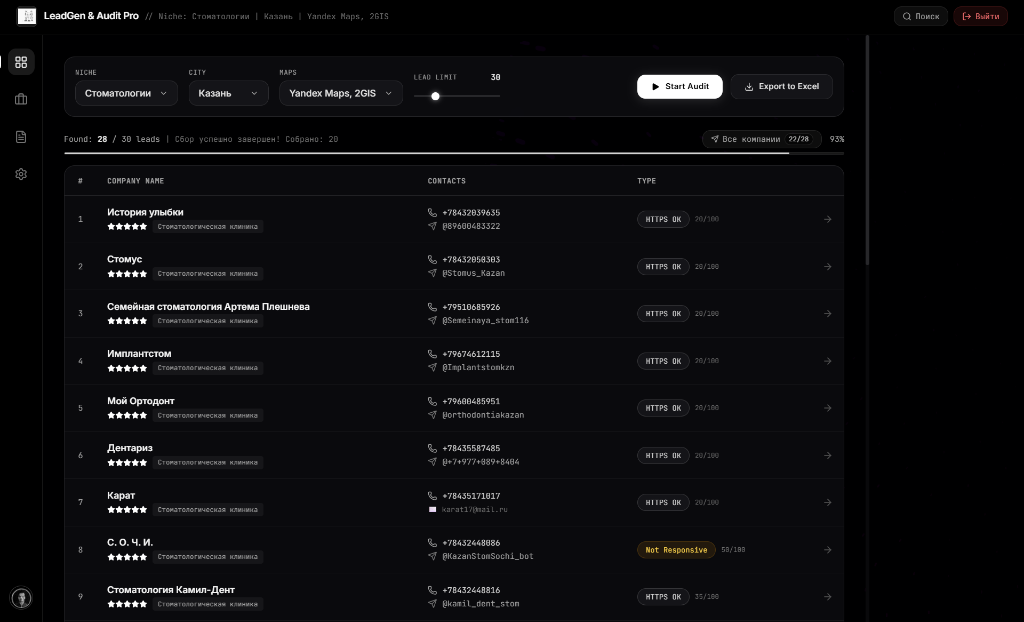Screen dimensions: 1024x622
Task: Click Telegram handle @Semeinaya_stom116
Action: pyautogui.click(x=486, y=321)
